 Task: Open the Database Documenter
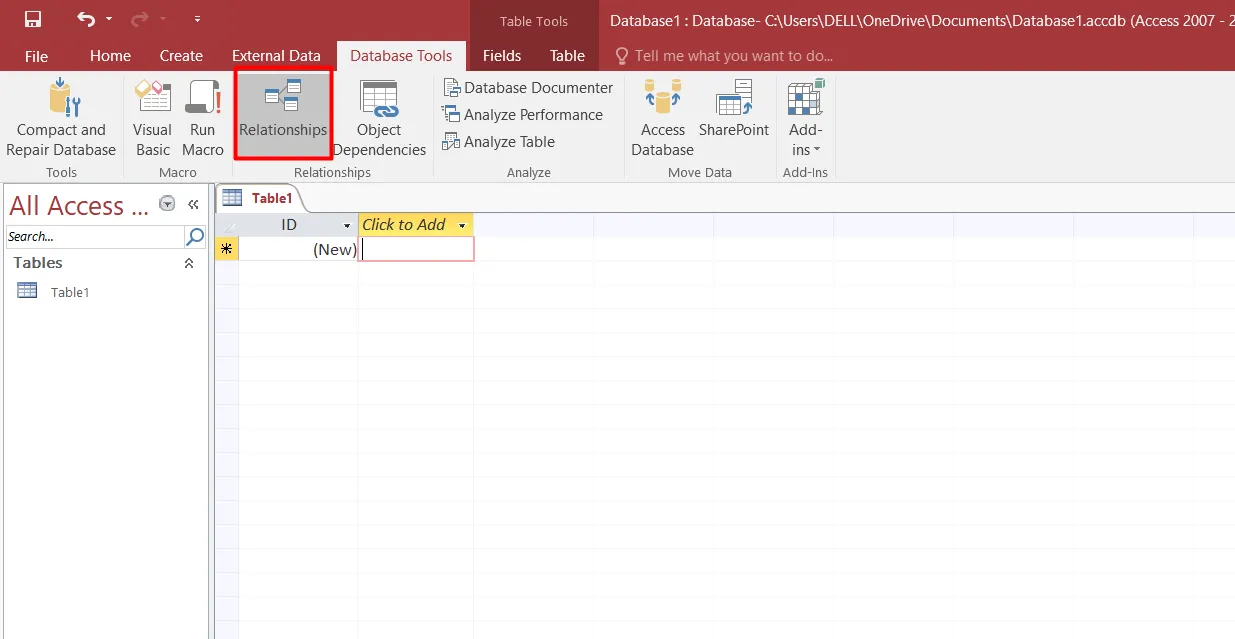click(528, 88)
